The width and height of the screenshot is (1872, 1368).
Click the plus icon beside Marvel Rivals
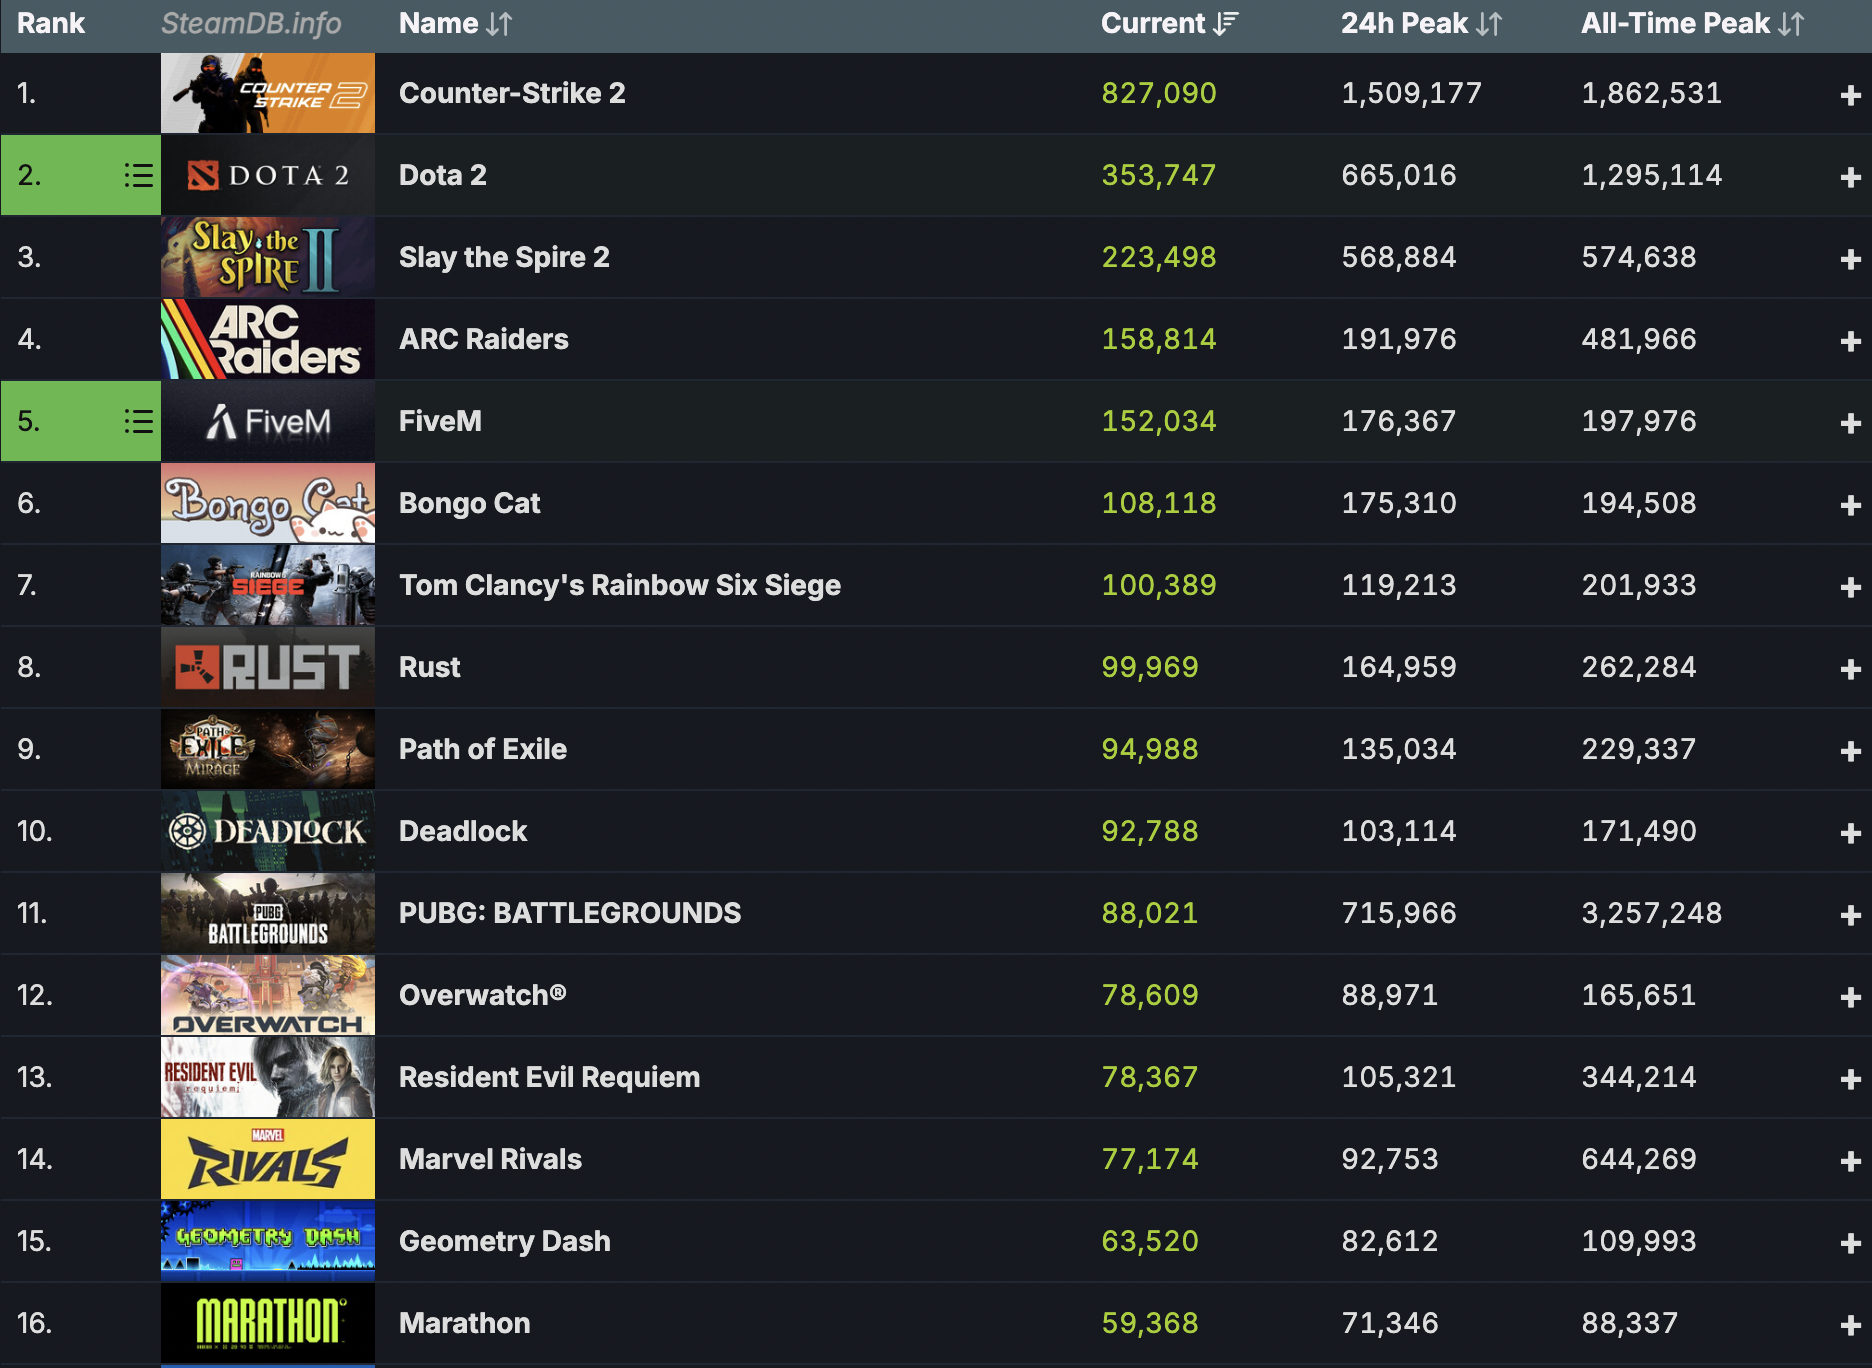[1849, 1161]
